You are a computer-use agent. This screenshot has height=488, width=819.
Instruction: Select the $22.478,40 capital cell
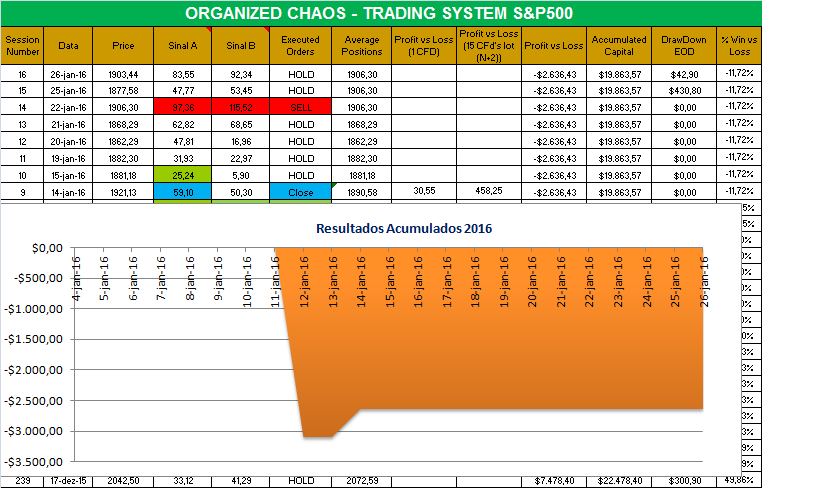pyautogui.click(x=619, y=481)
